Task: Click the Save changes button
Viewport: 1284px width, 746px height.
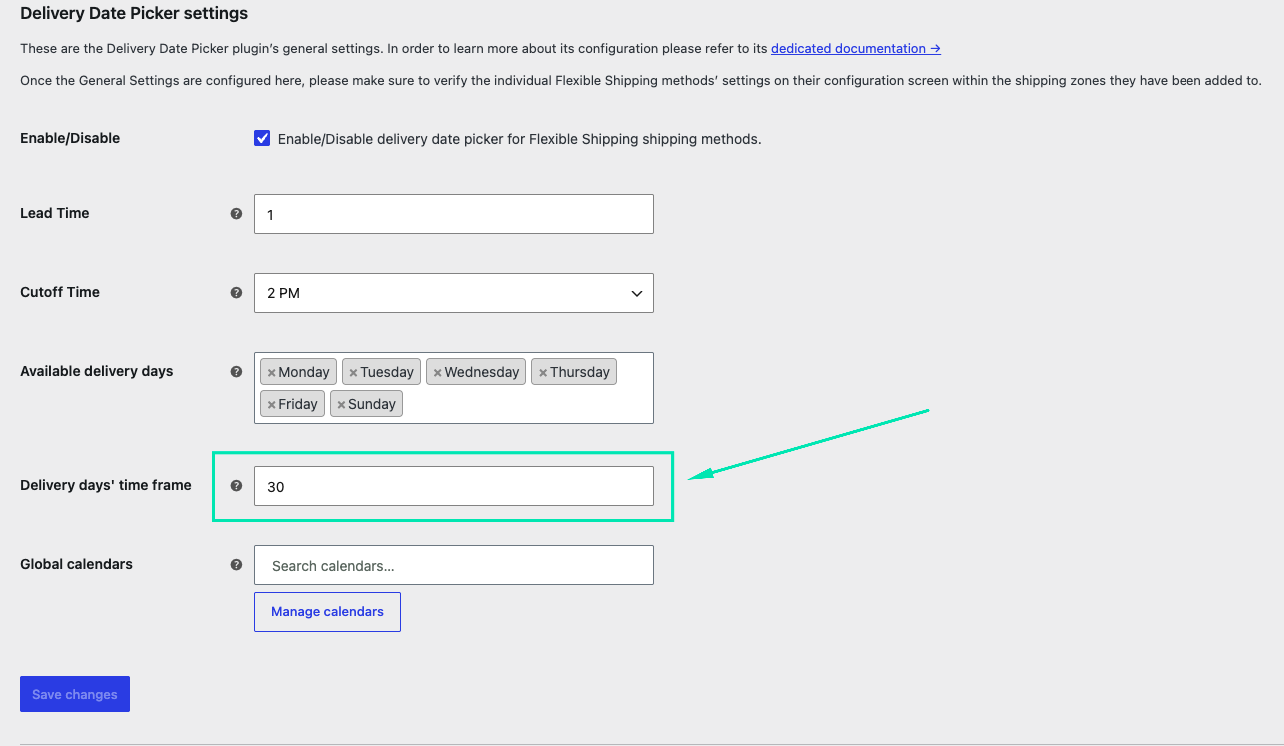Action: [75, 694]
